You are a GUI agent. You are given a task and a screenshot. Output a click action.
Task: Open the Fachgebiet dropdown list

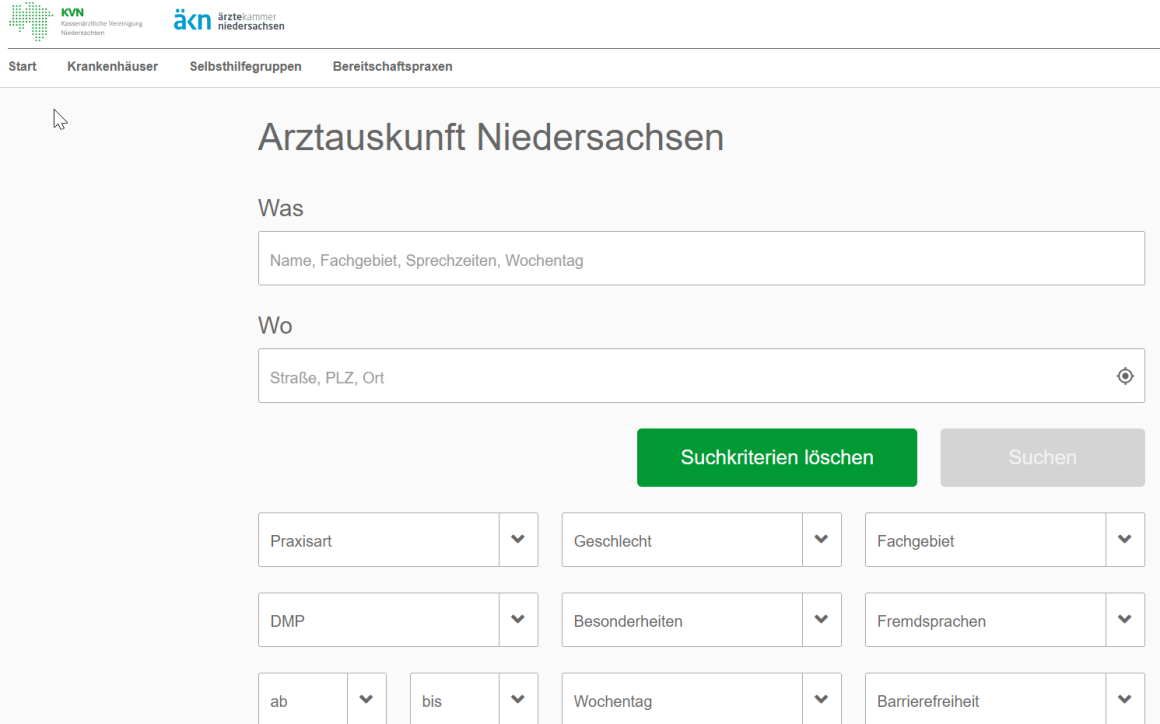(1004, 540)
